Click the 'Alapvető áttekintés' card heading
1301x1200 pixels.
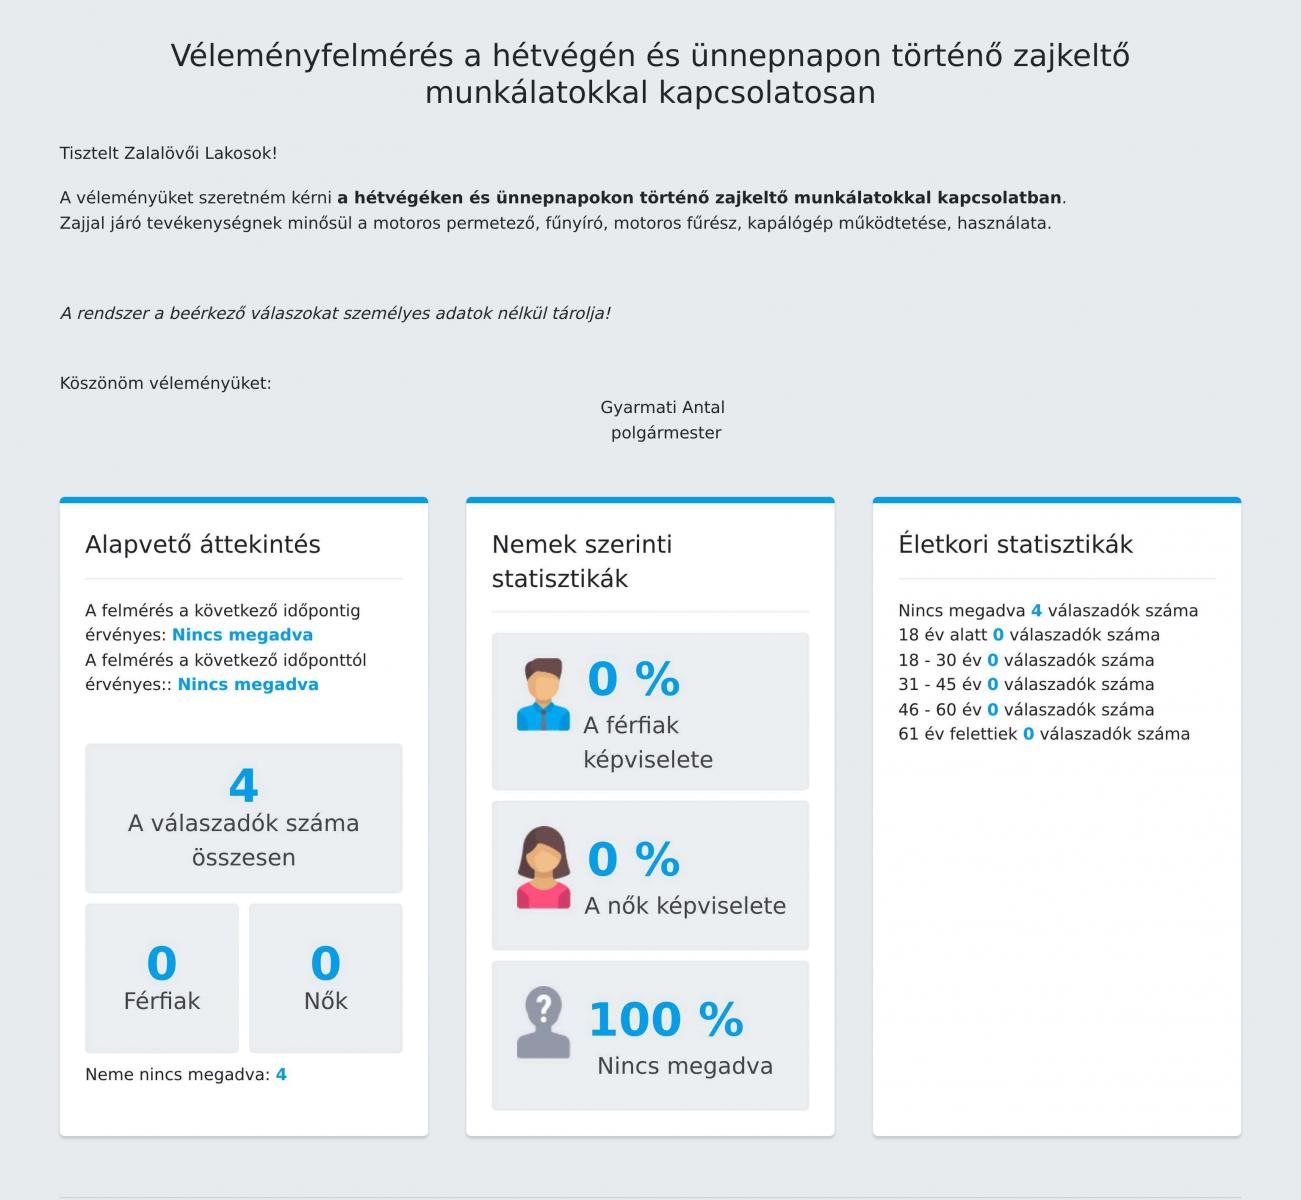tap(203, 545)
